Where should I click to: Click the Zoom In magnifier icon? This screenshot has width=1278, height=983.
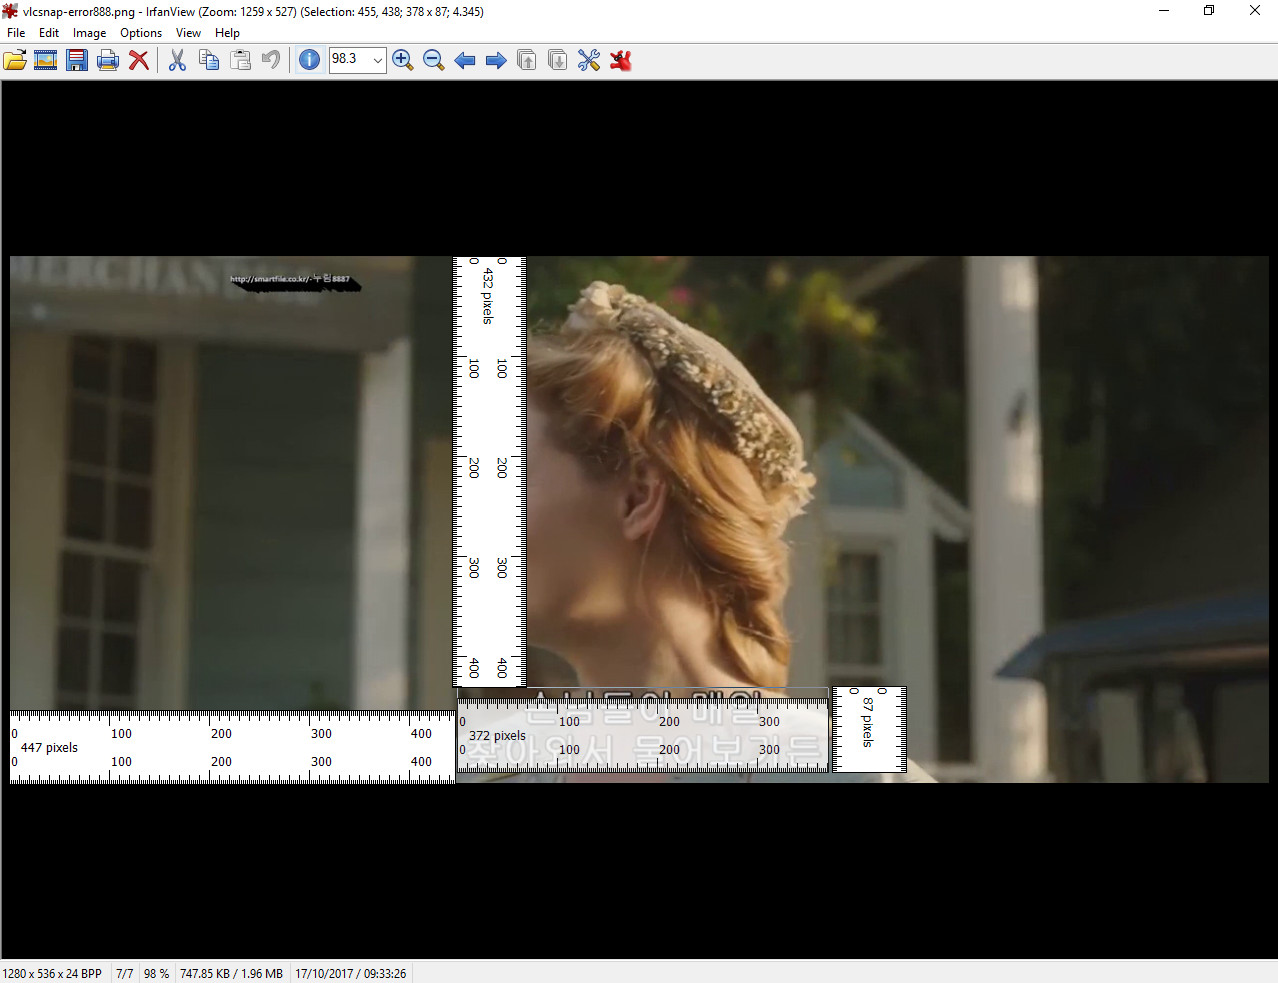tap(403, 60)
